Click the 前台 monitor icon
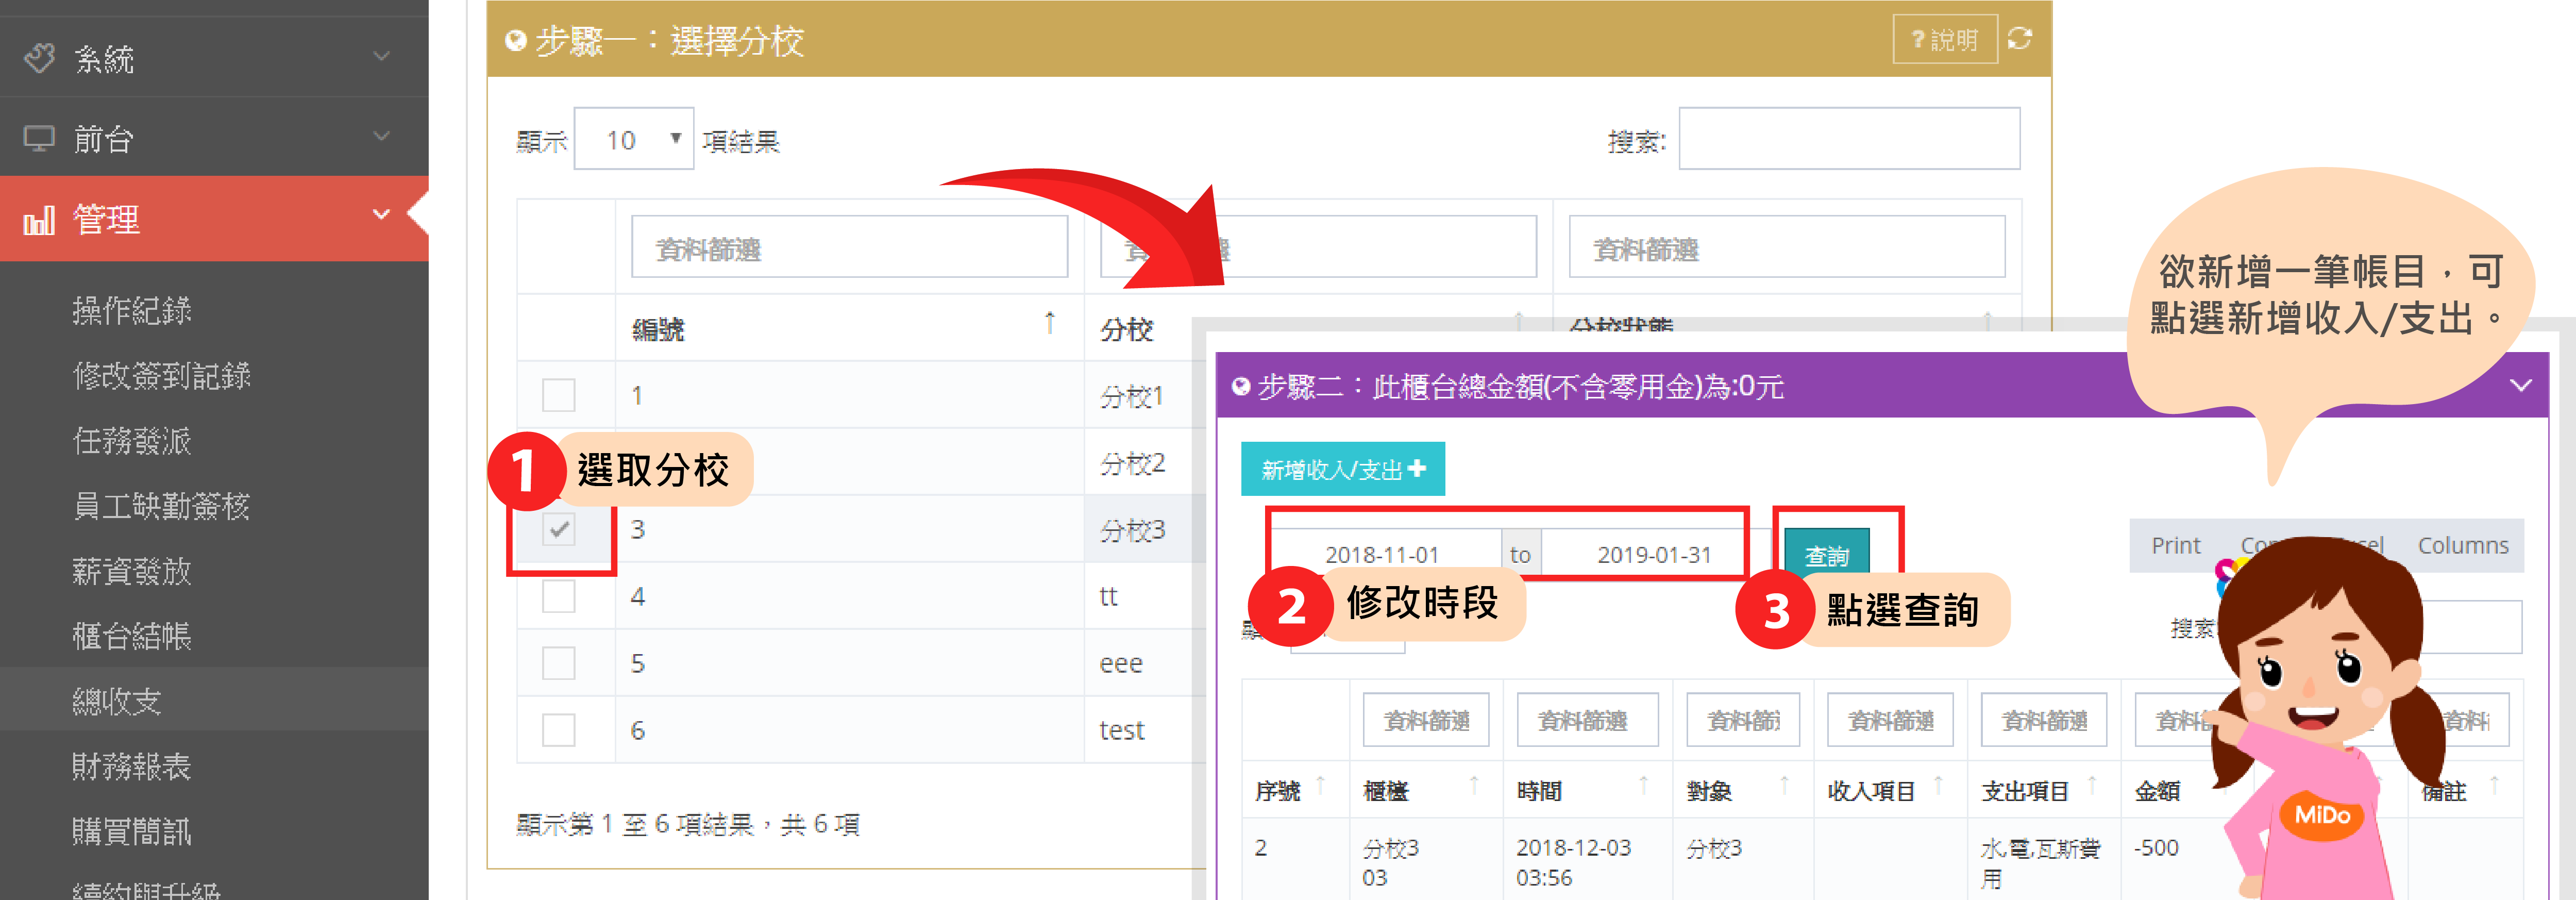2576x900 pixels. point(39,138)
